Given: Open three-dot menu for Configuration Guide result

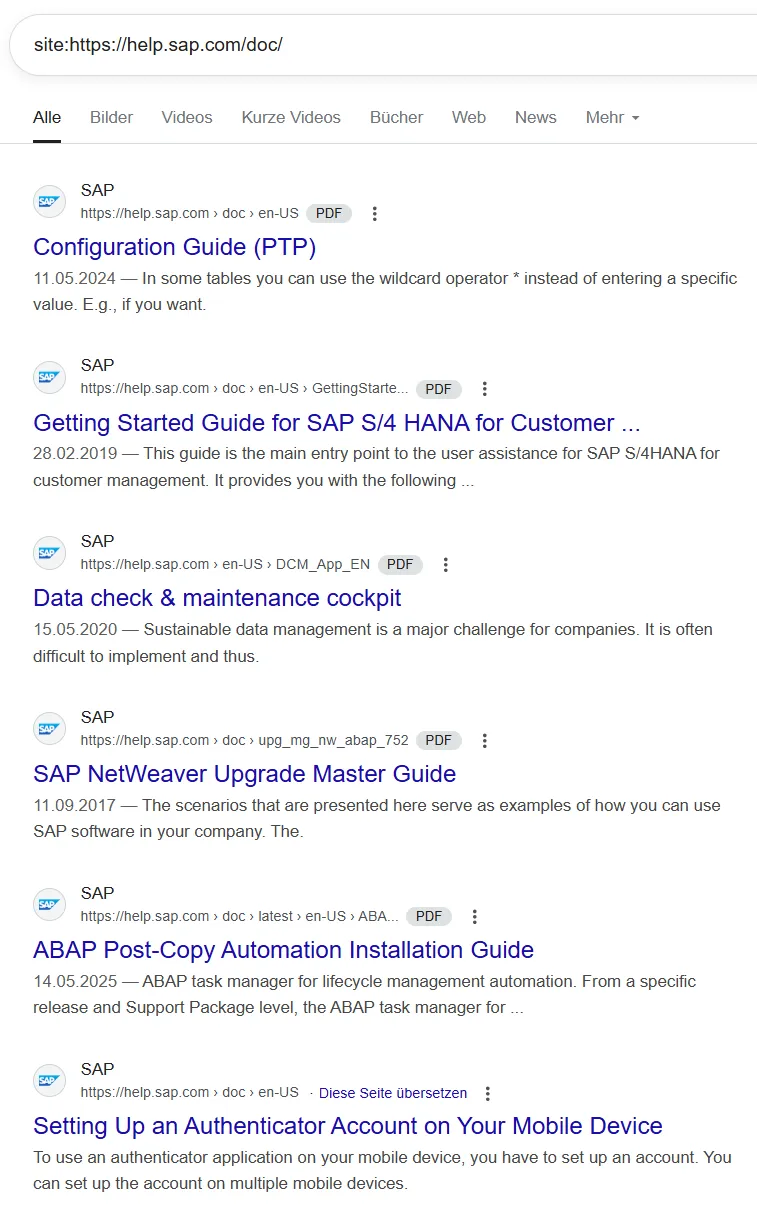Looking at the screenshot, I should click(374, 213).
